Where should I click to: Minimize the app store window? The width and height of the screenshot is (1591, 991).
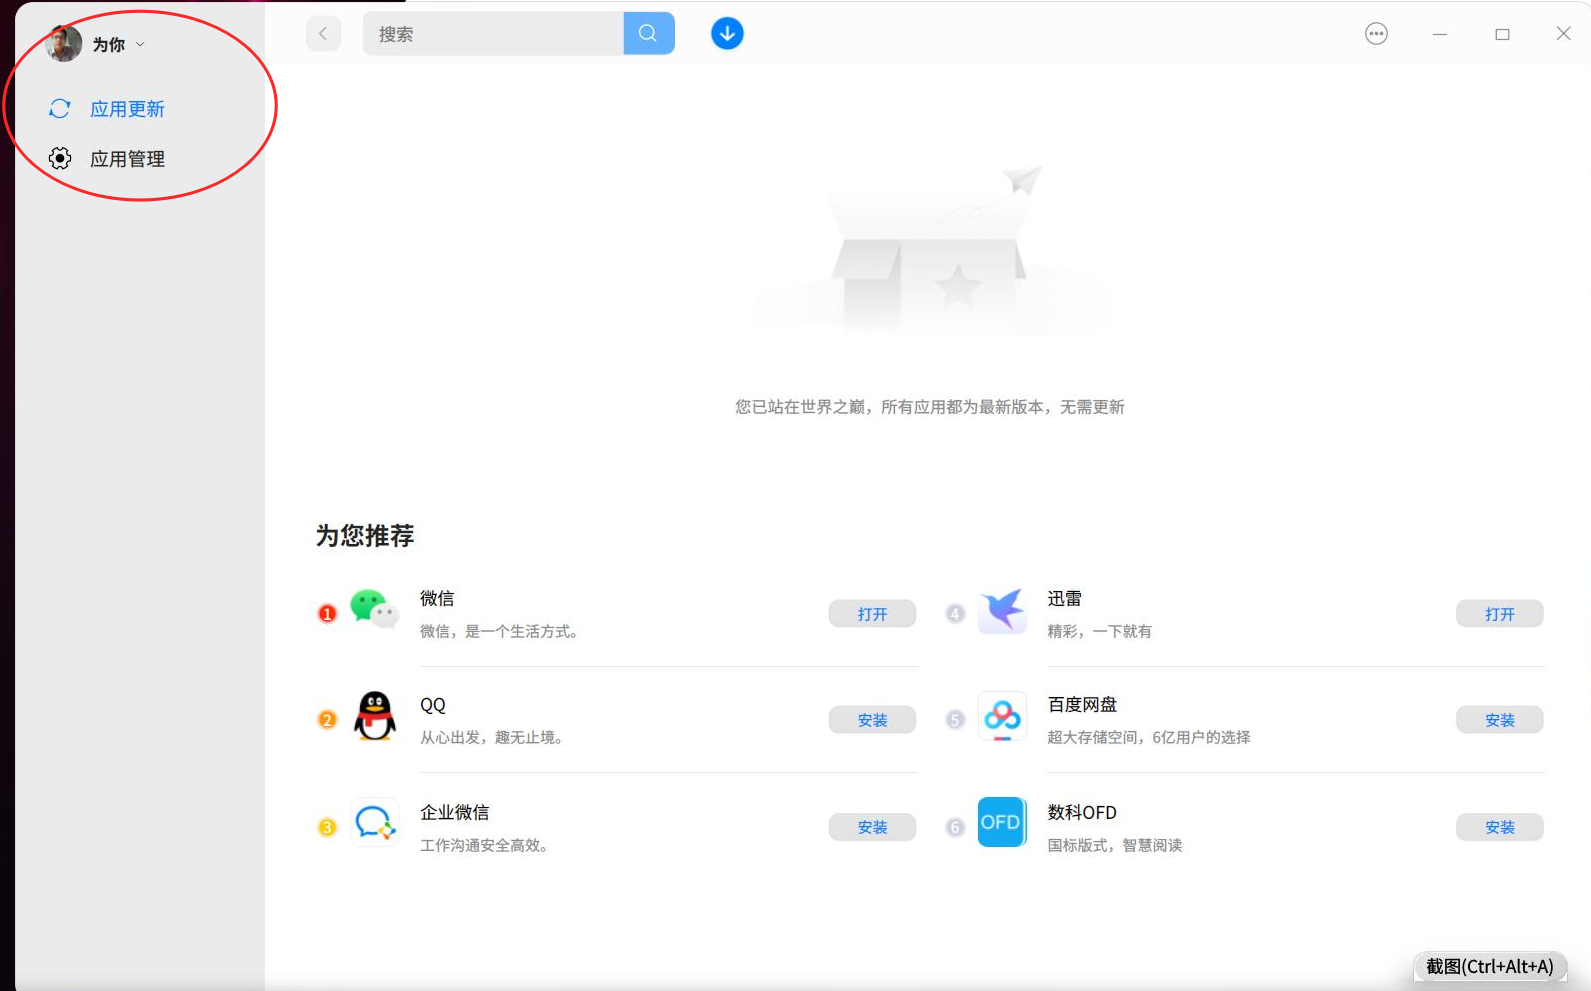point(1440,34)
